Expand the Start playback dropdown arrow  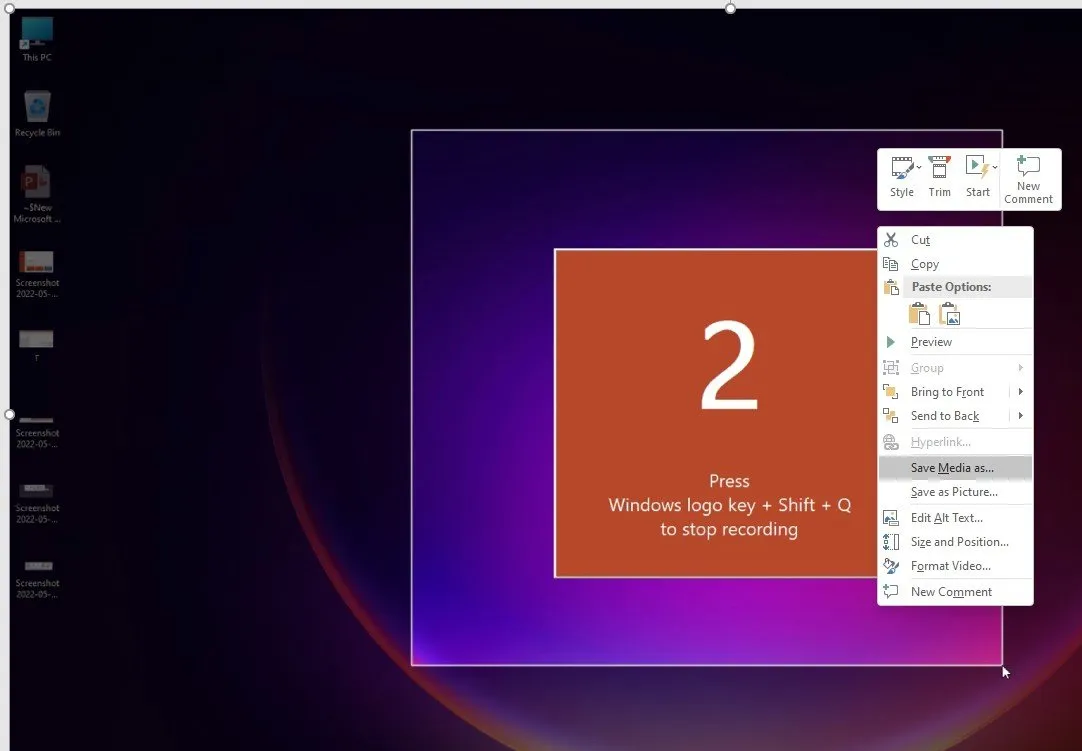click(x=994, y=167)
